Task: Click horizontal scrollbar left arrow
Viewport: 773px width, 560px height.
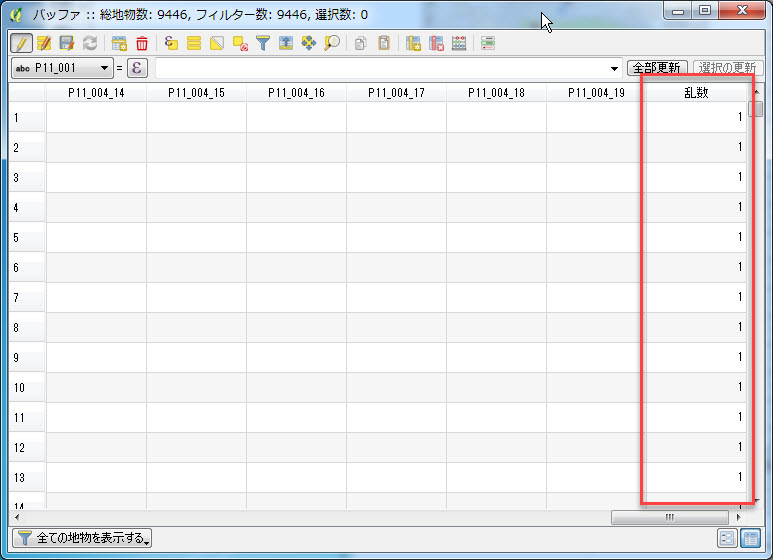Action: pos(17,517)
